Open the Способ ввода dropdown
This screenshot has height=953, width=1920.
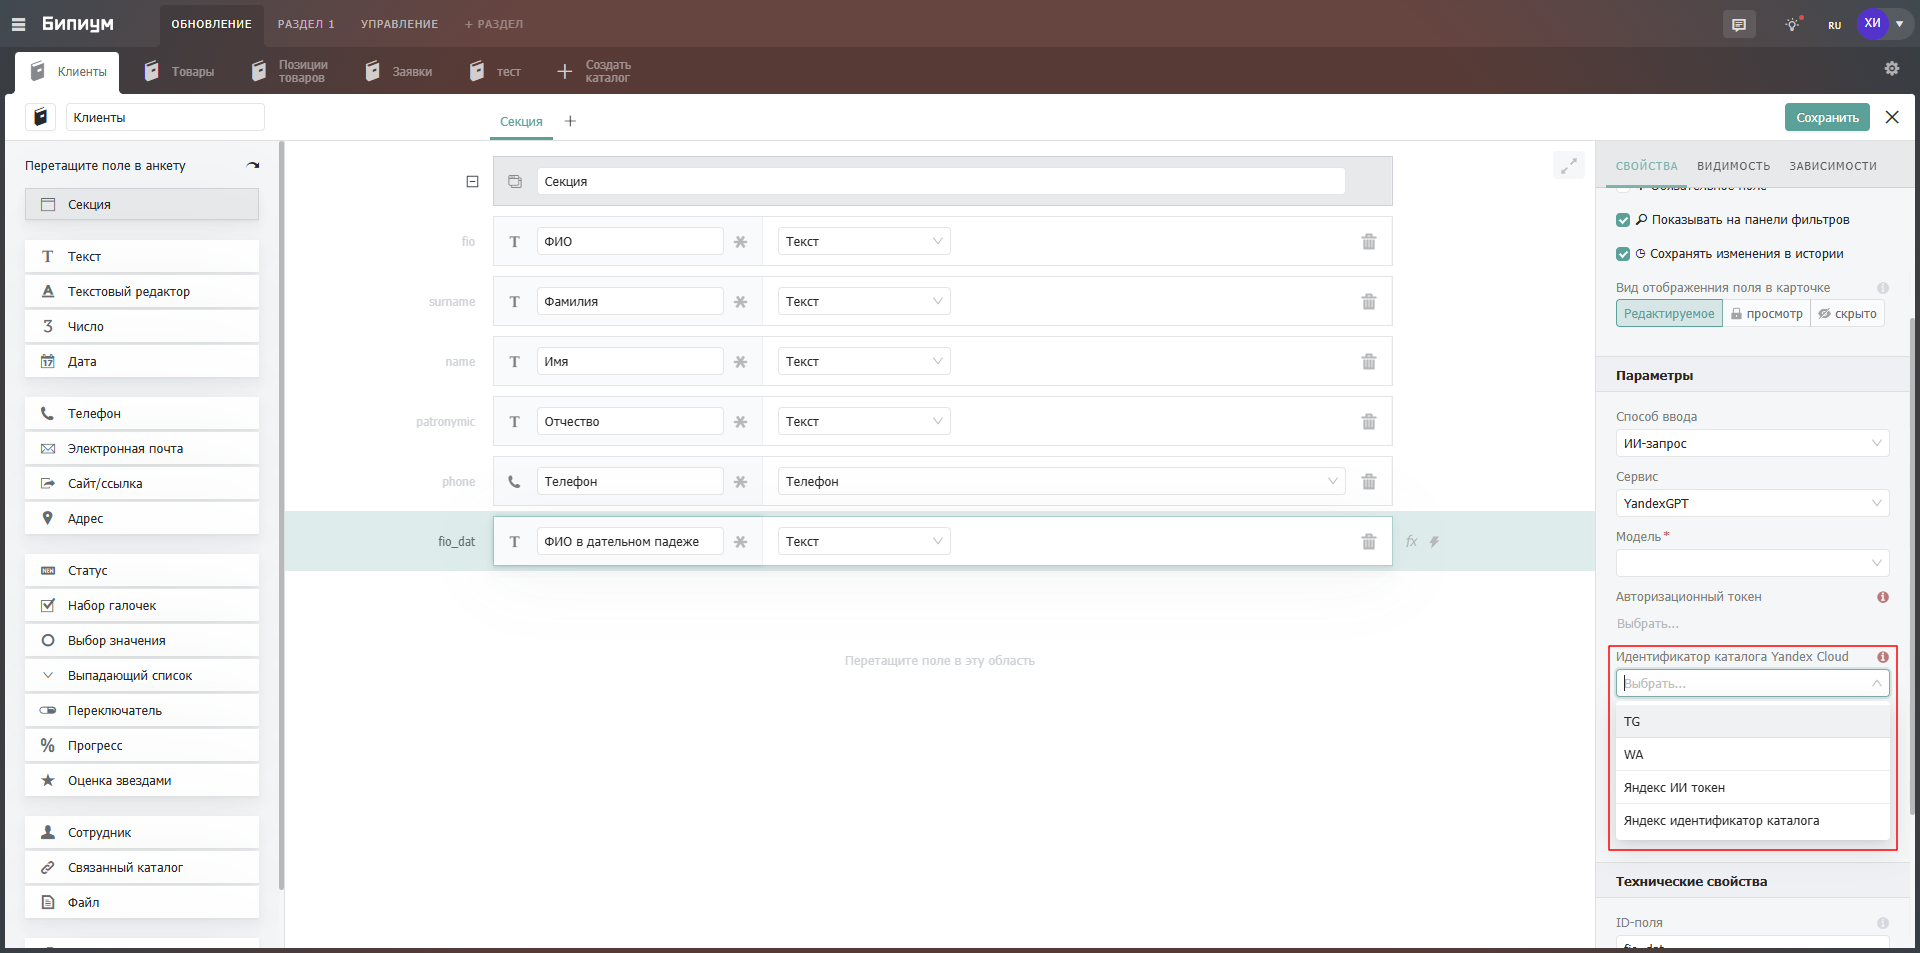[x=1751, y=444]
